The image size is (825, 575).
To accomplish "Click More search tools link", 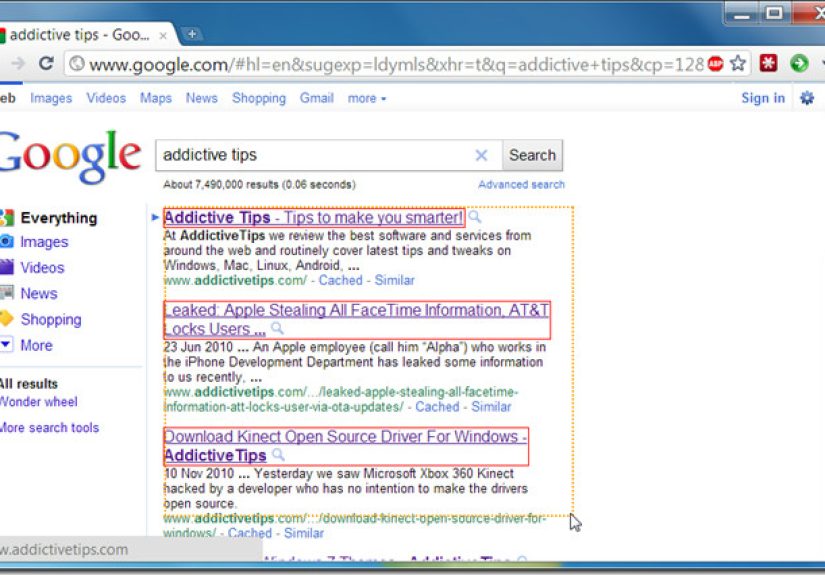I will pyautogui.click(x=49, y=428).
